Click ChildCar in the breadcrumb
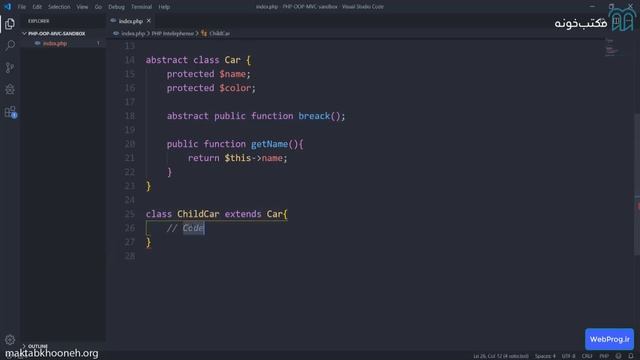 coord(220,33)
